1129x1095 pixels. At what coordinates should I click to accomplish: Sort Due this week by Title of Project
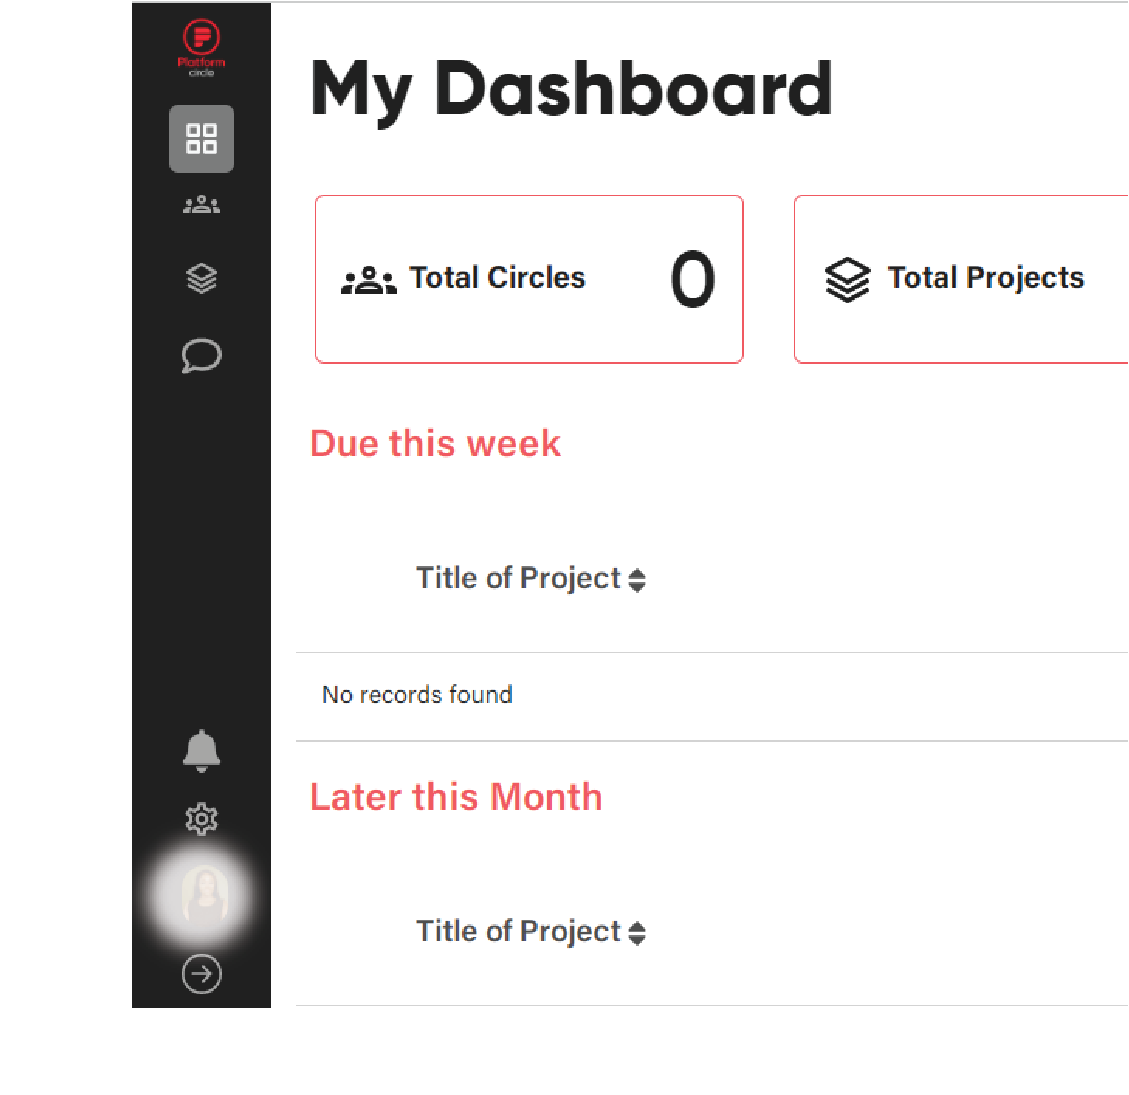531,578
